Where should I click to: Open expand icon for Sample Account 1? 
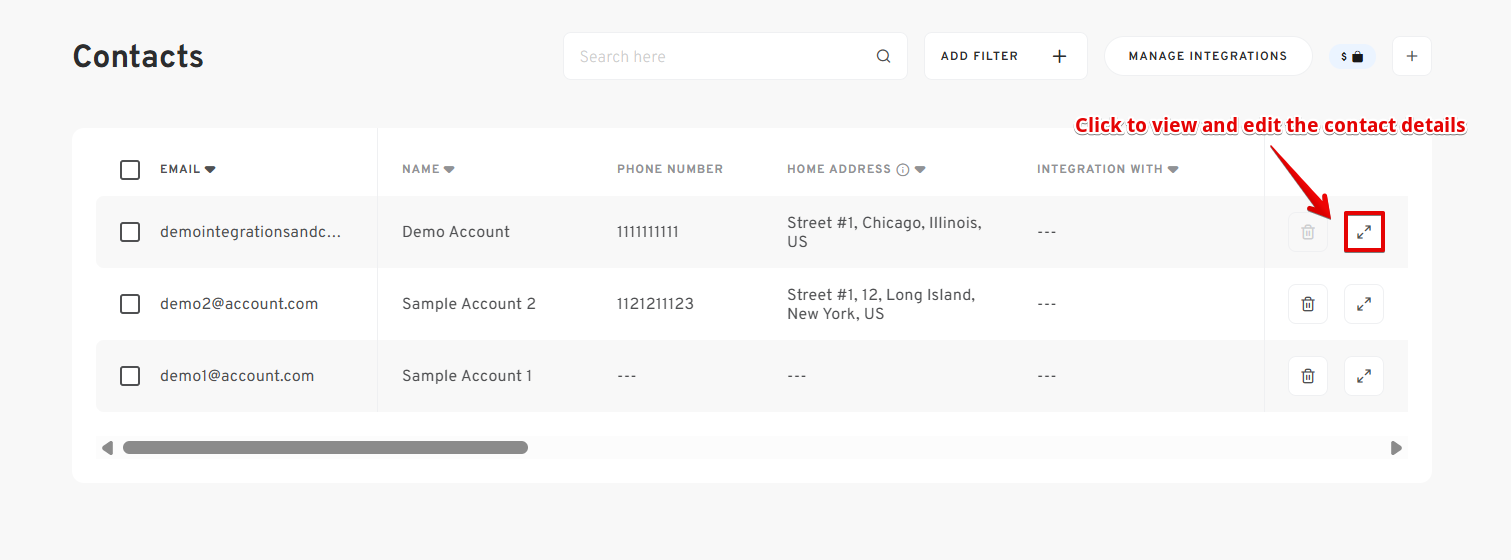(x=1364, y=376)
